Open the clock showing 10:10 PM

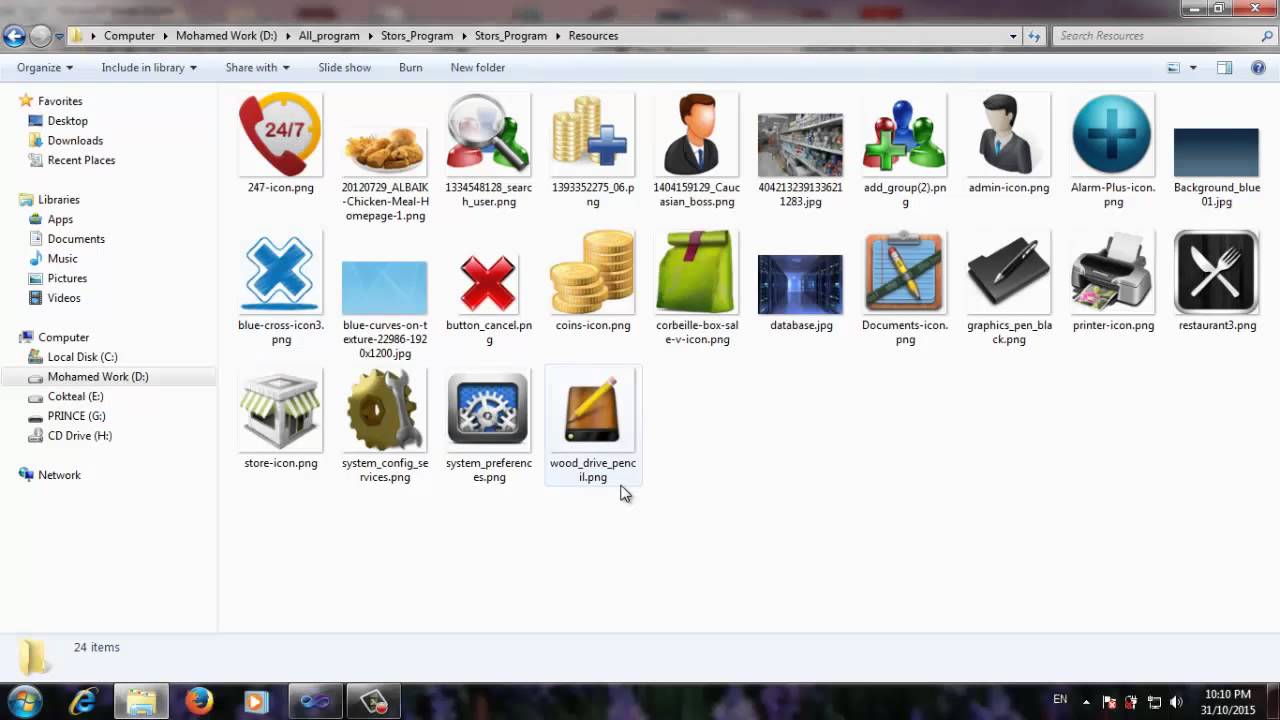coord(1229,702)
